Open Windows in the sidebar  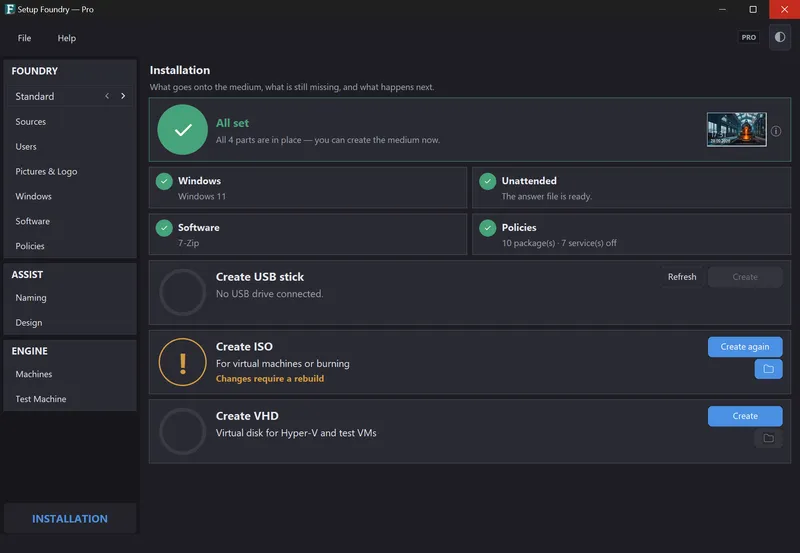tap(70, 196)
